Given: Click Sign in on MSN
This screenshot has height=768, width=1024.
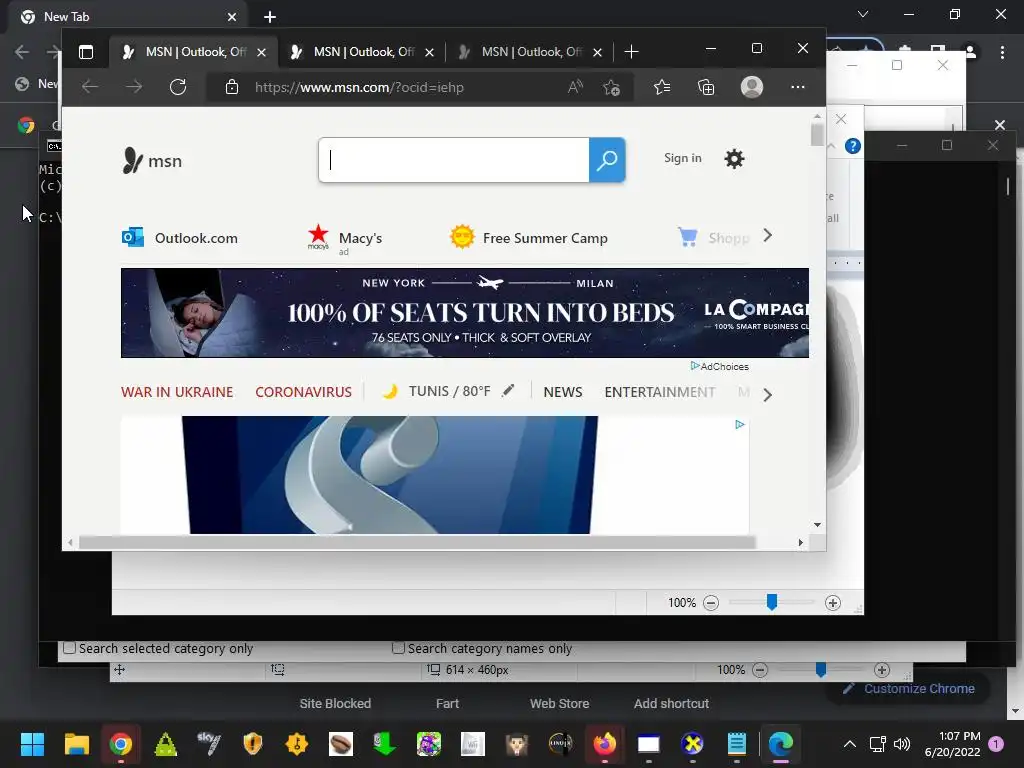Looking at the screenshot, I should click(x=682, y=158).
